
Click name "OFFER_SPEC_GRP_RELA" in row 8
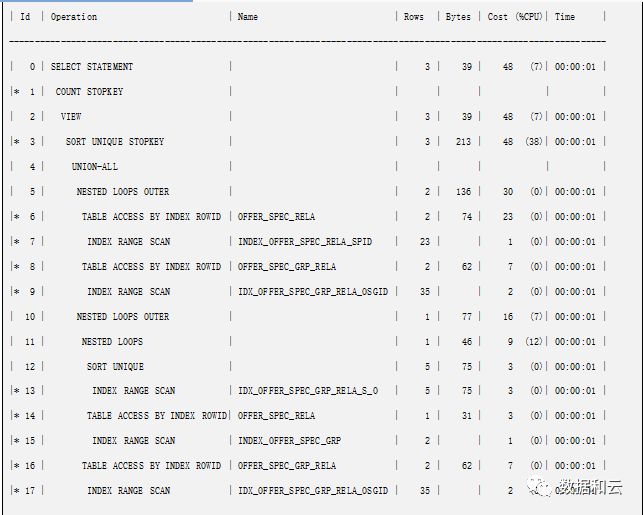(287, 267)
